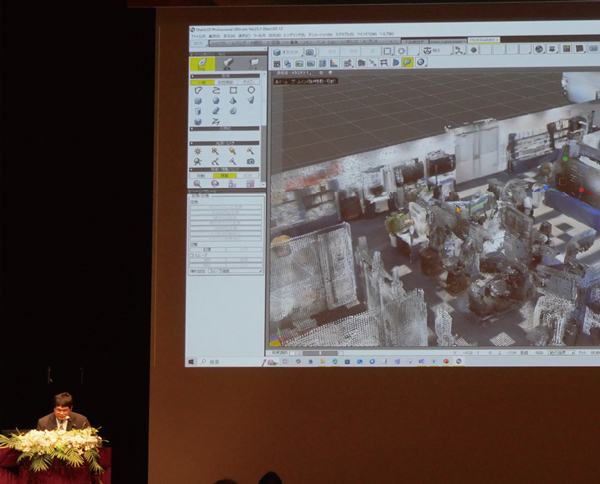This screenshot has height=484, width=600.
Task: Click the blue-red half circle icon in second toolbar
Action: click(x=396, y=62)
